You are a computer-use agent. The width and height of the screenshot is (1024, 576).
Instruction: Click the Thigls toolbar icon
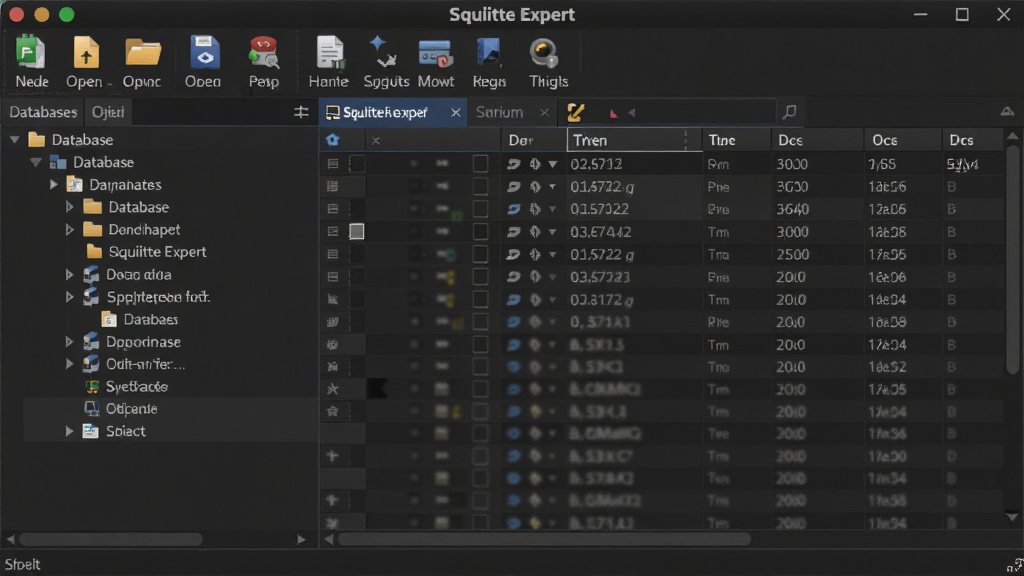pyautogui.click(x=543, y=54)
